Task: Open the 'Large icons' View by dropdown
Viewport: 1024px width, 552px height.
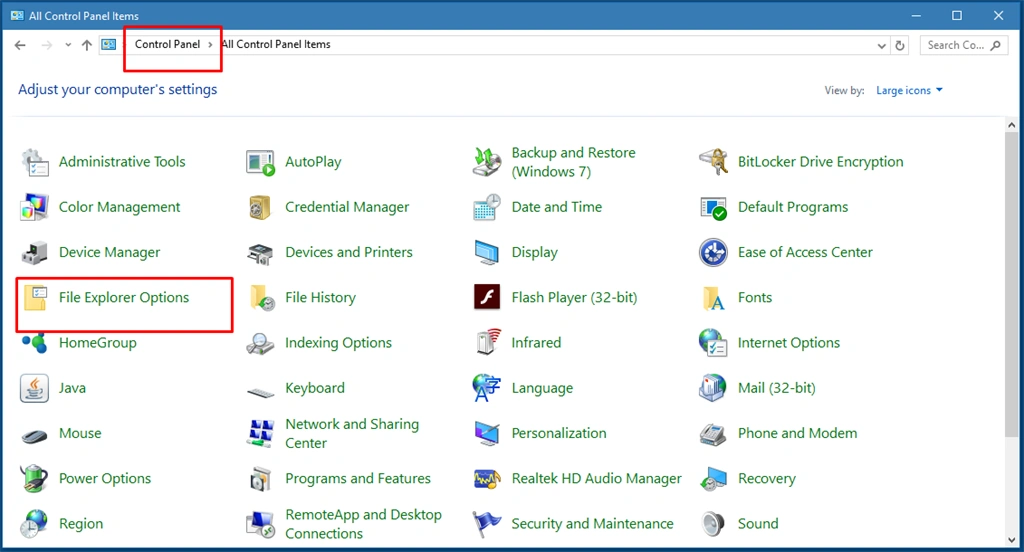Action: 909,91
